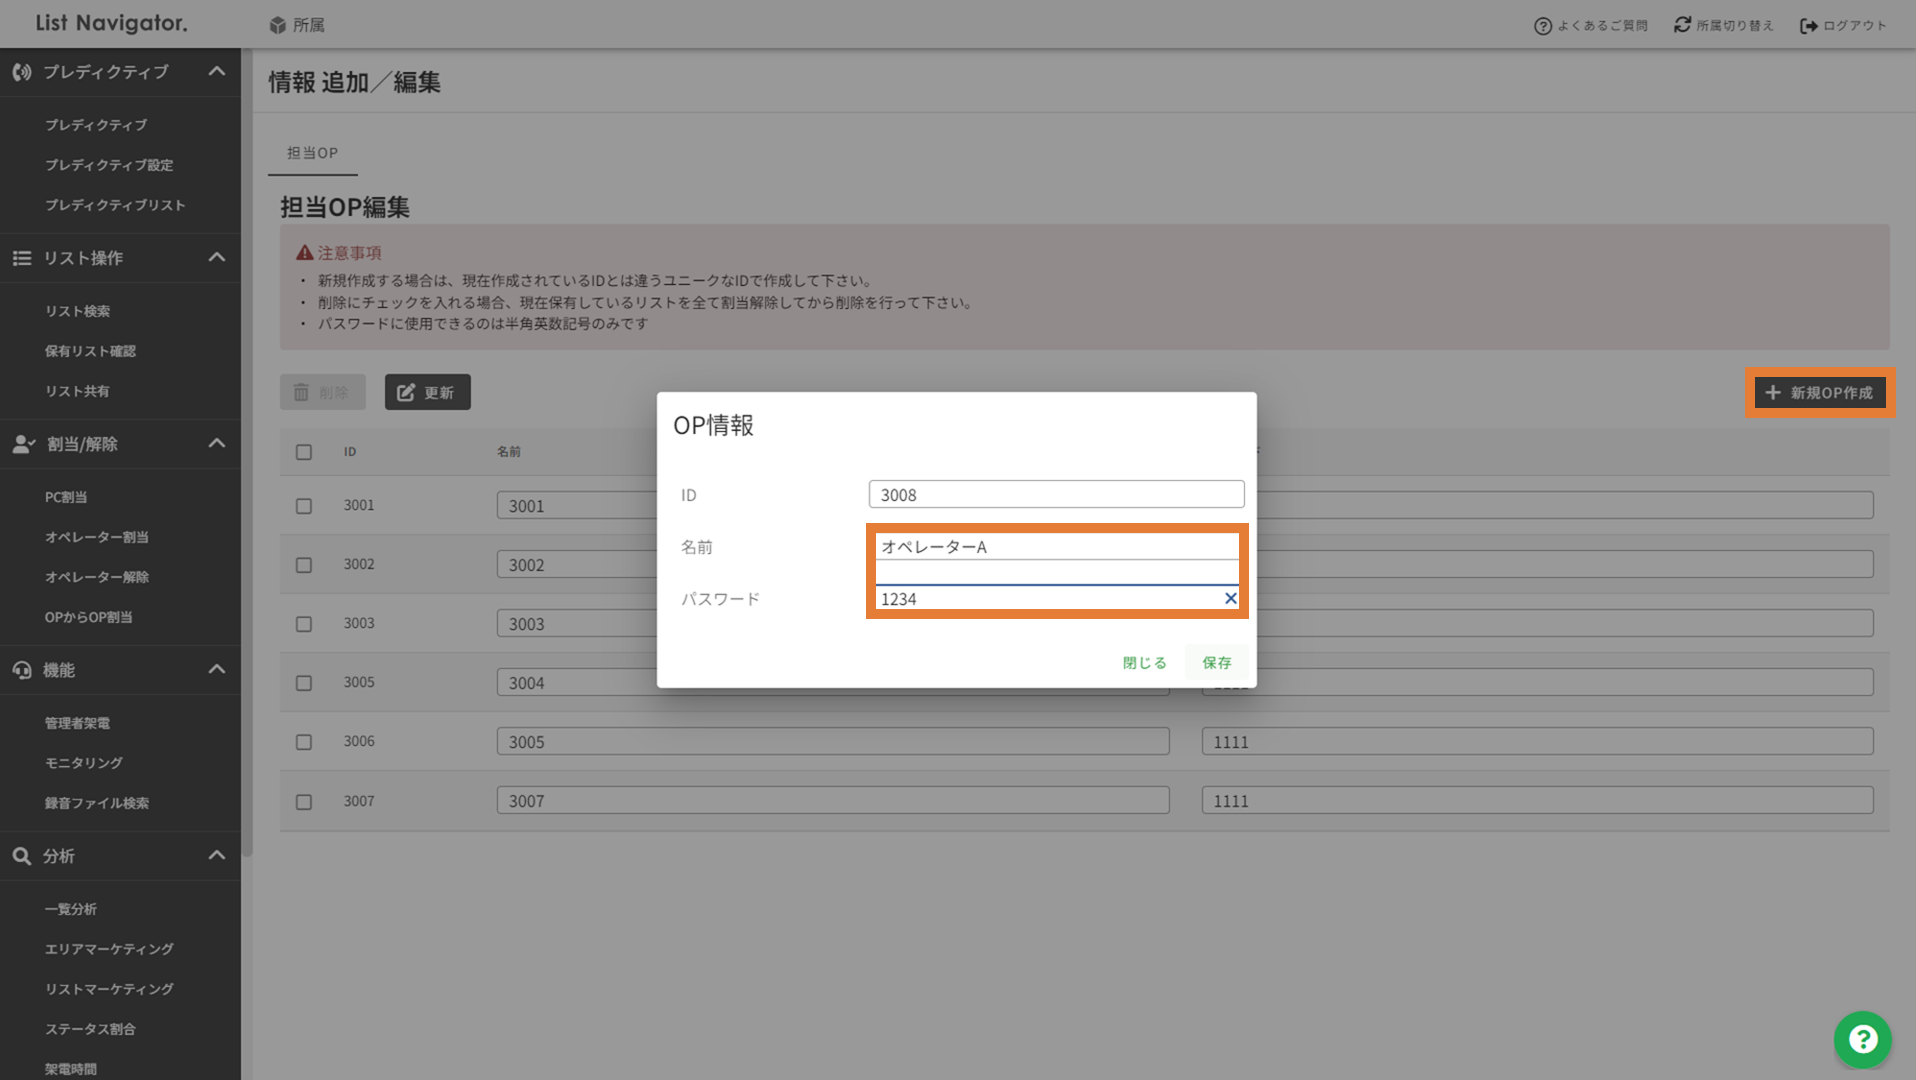Screen dimensions: 1916x1080
Task: Click the 所属切り替え refresh icon
Action: click(1682, 25)
